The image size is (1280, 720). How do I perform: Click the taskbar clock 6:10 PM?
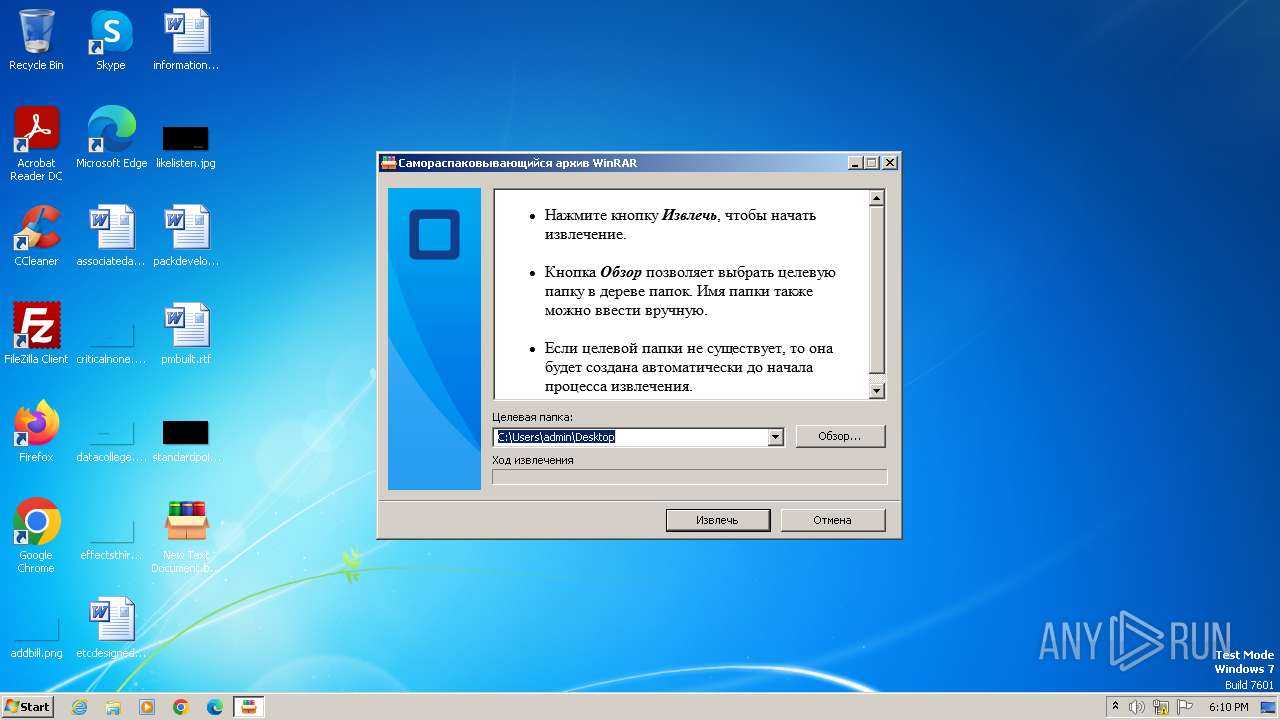click(1229, 707)
